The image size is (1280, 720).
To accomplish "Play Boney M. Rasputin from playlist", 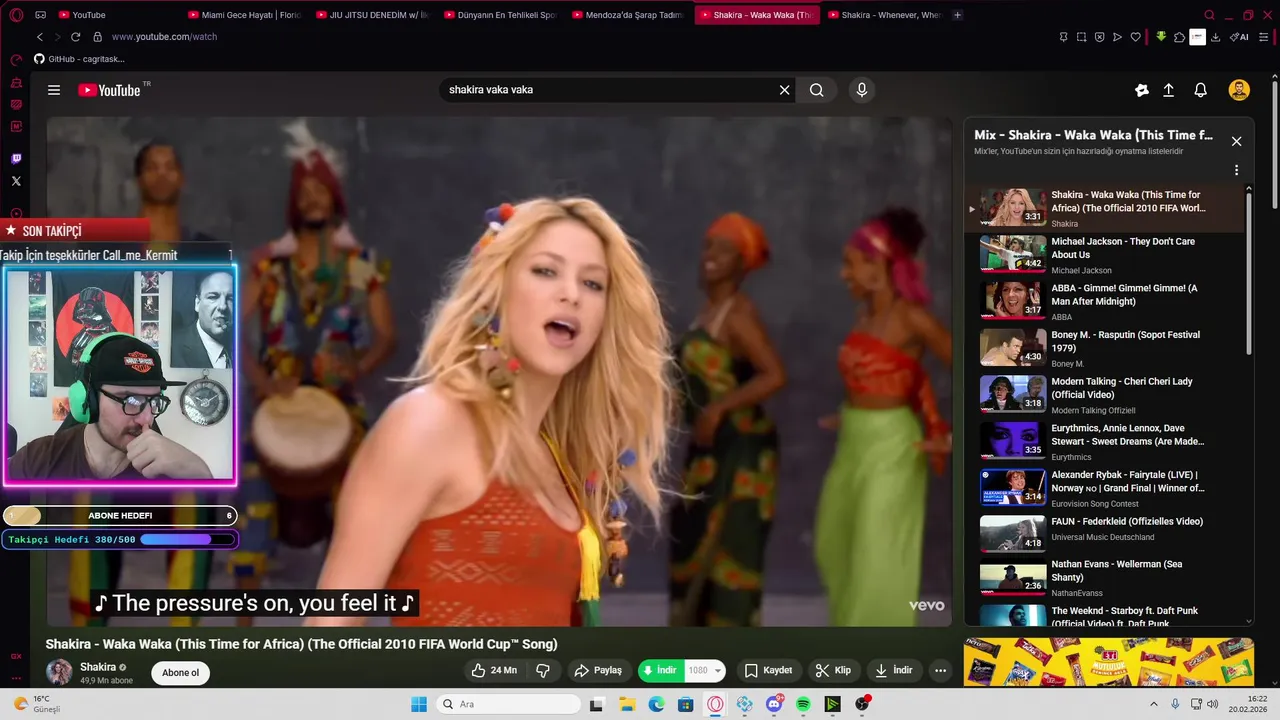I will click(x=1104, y=349).
